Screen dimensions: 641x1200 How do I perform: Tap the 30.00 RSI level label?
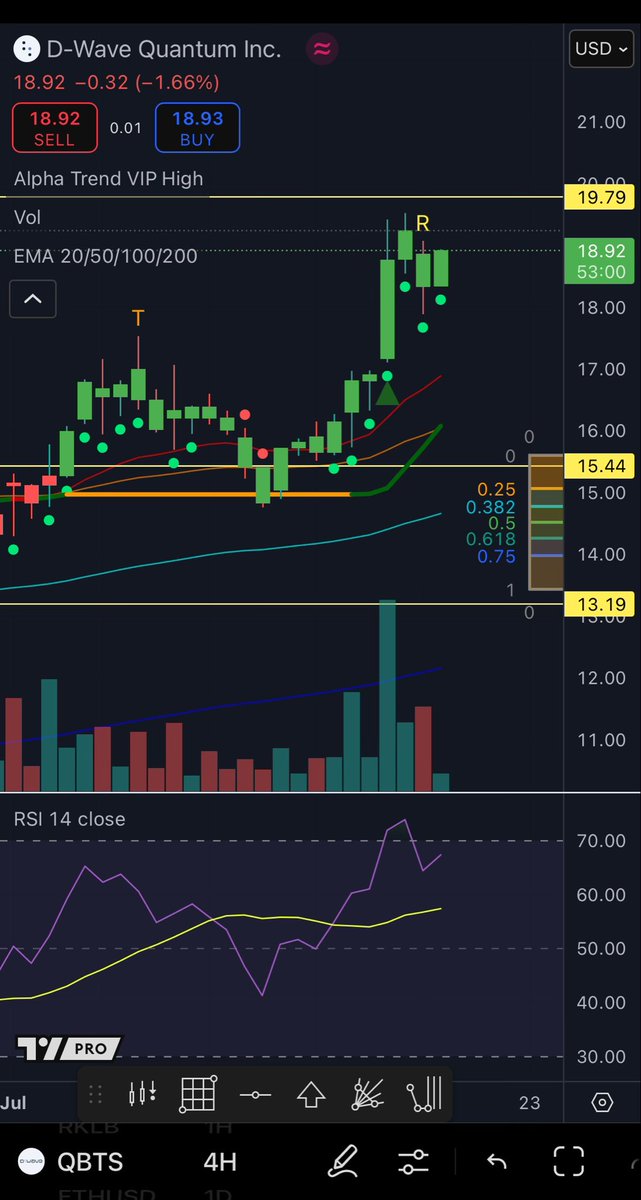point(601,1056)
